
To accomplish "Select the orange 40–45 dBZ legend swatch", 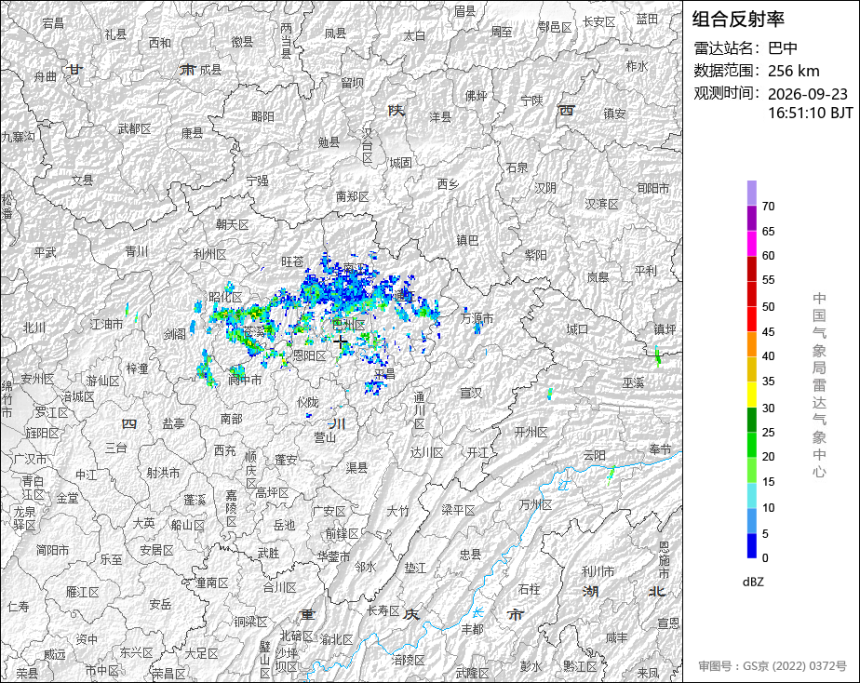I will 751,344.
